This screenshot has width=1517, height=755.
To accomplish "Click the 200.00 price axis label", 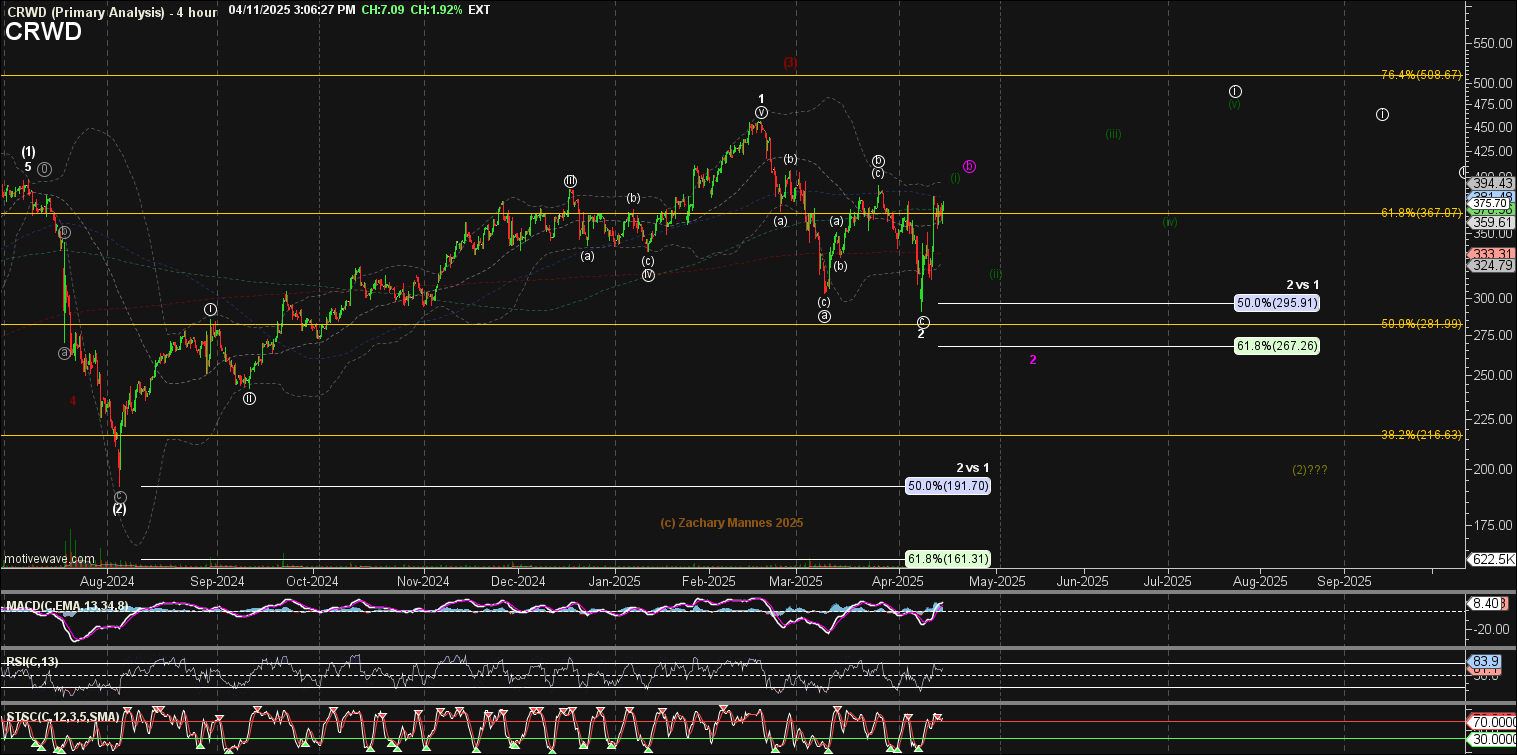I will click(1492, 469).
